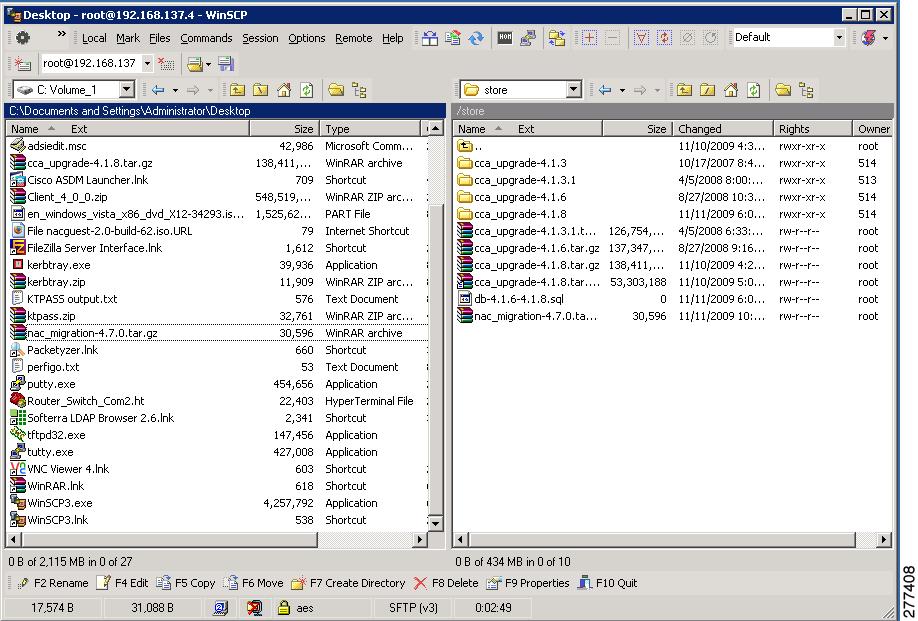
Task: Open Preferences via the gear icon
Action: [23, 38]
